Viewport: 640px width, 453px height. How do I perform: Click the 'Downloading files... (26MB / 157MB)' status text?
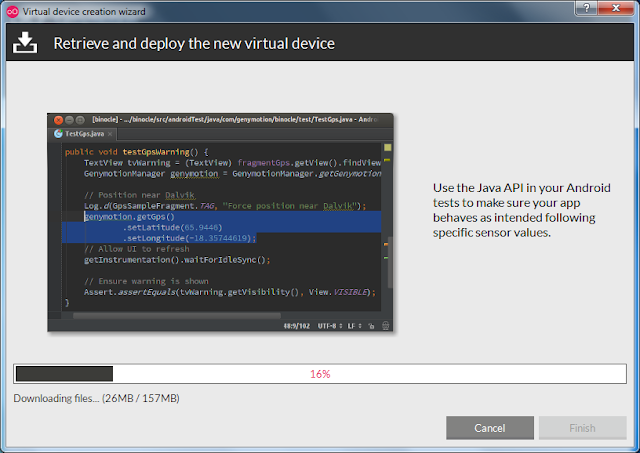click(96, 398)
